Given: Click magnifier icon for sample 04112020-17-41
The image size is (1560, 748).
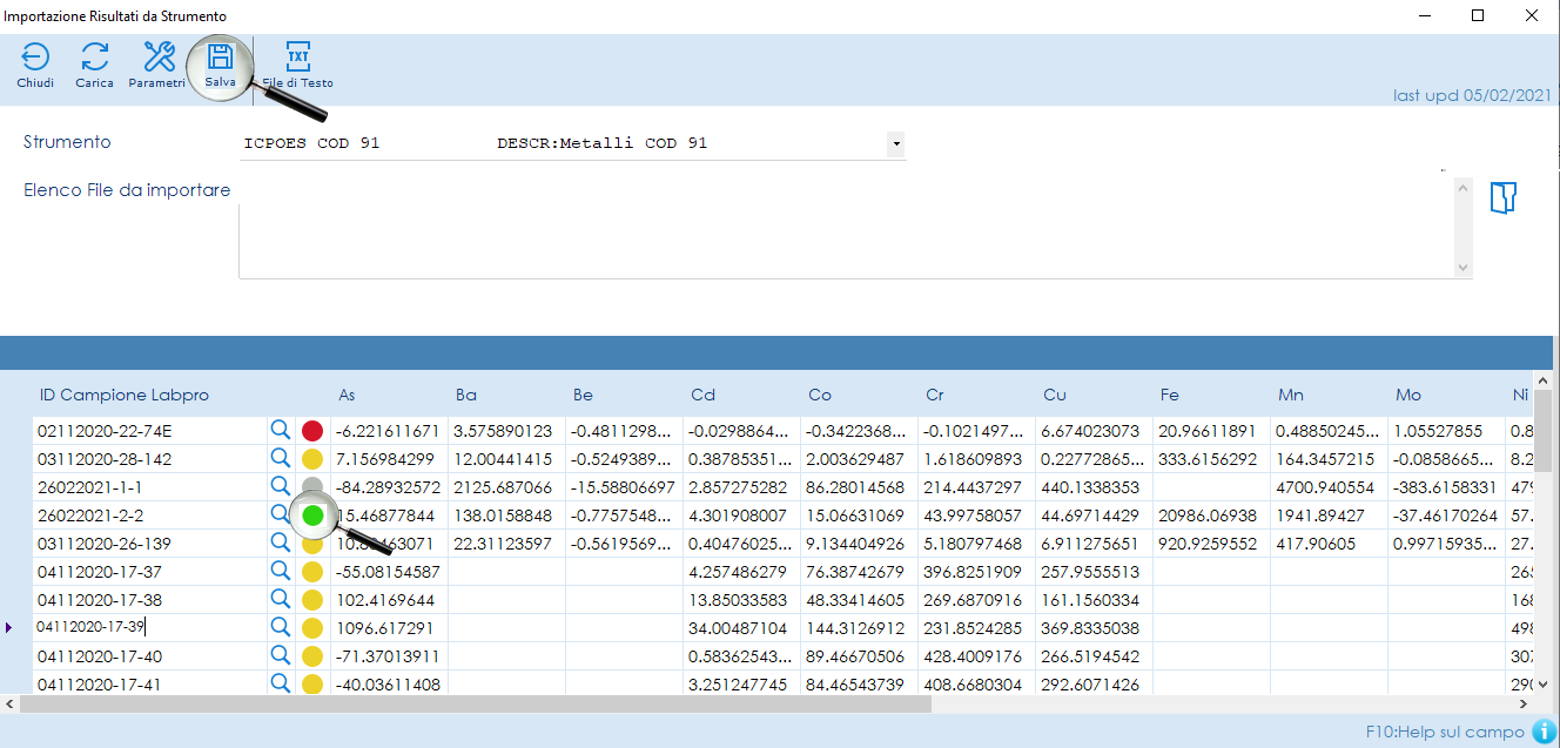Looking at the screenshot, I should [x=280, y=683].
